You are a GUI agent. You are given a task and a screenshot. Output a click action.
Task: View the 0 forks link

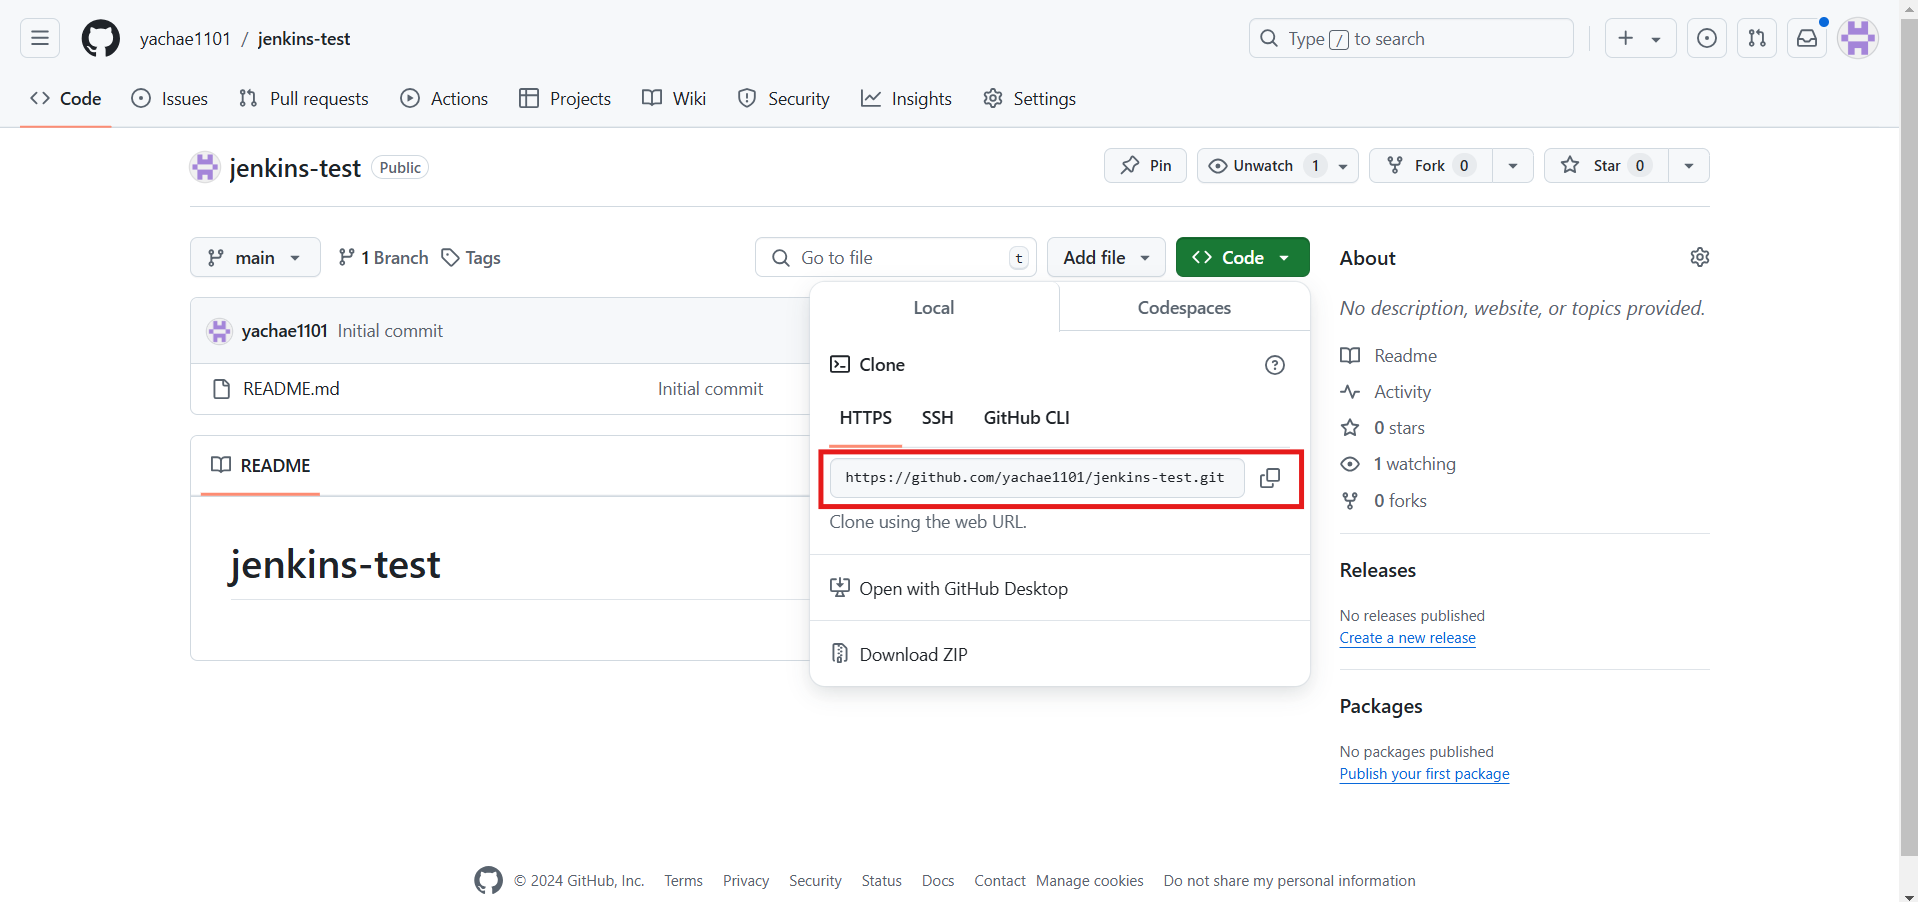[1383, 501]
